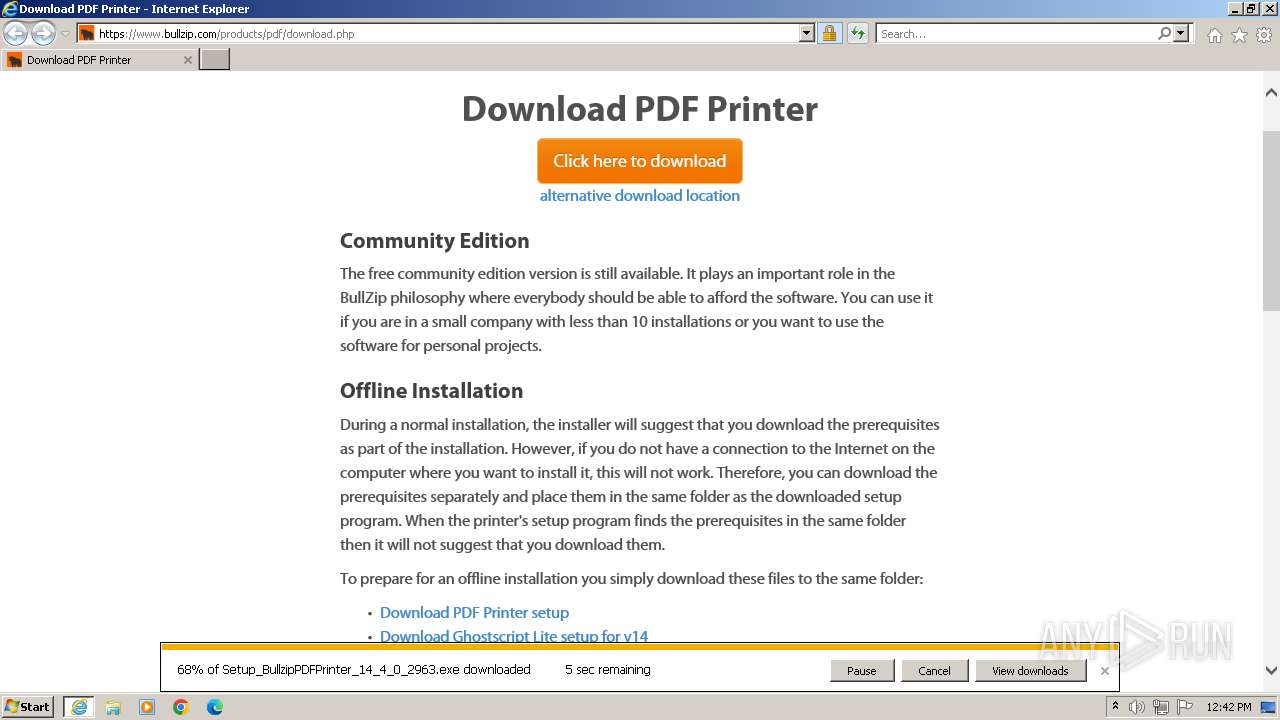This screenshot has width=1280, height=720.
Task: Click the browser Forward arrow button
Action: pos(43,33)
